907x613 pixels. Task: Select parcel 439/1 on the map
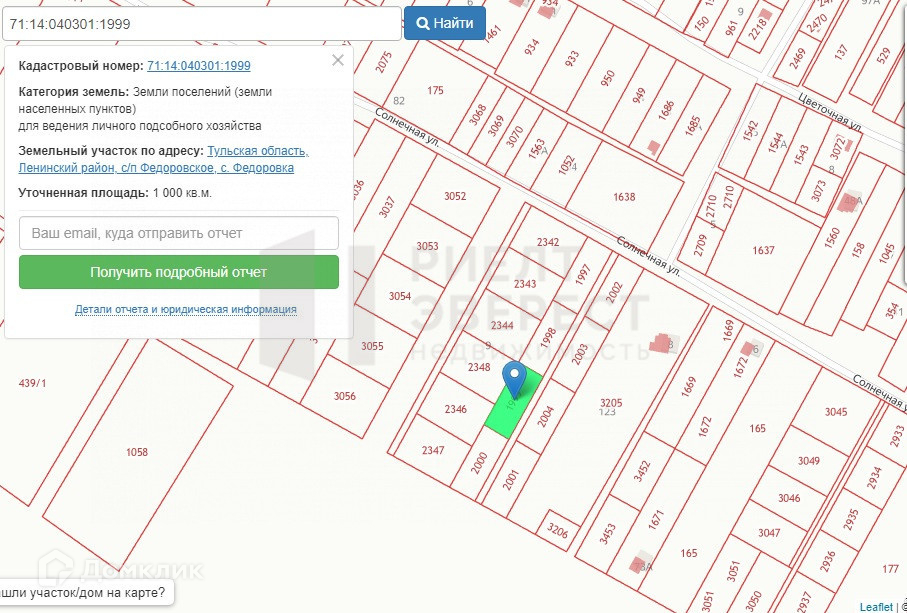coord(32,383)
